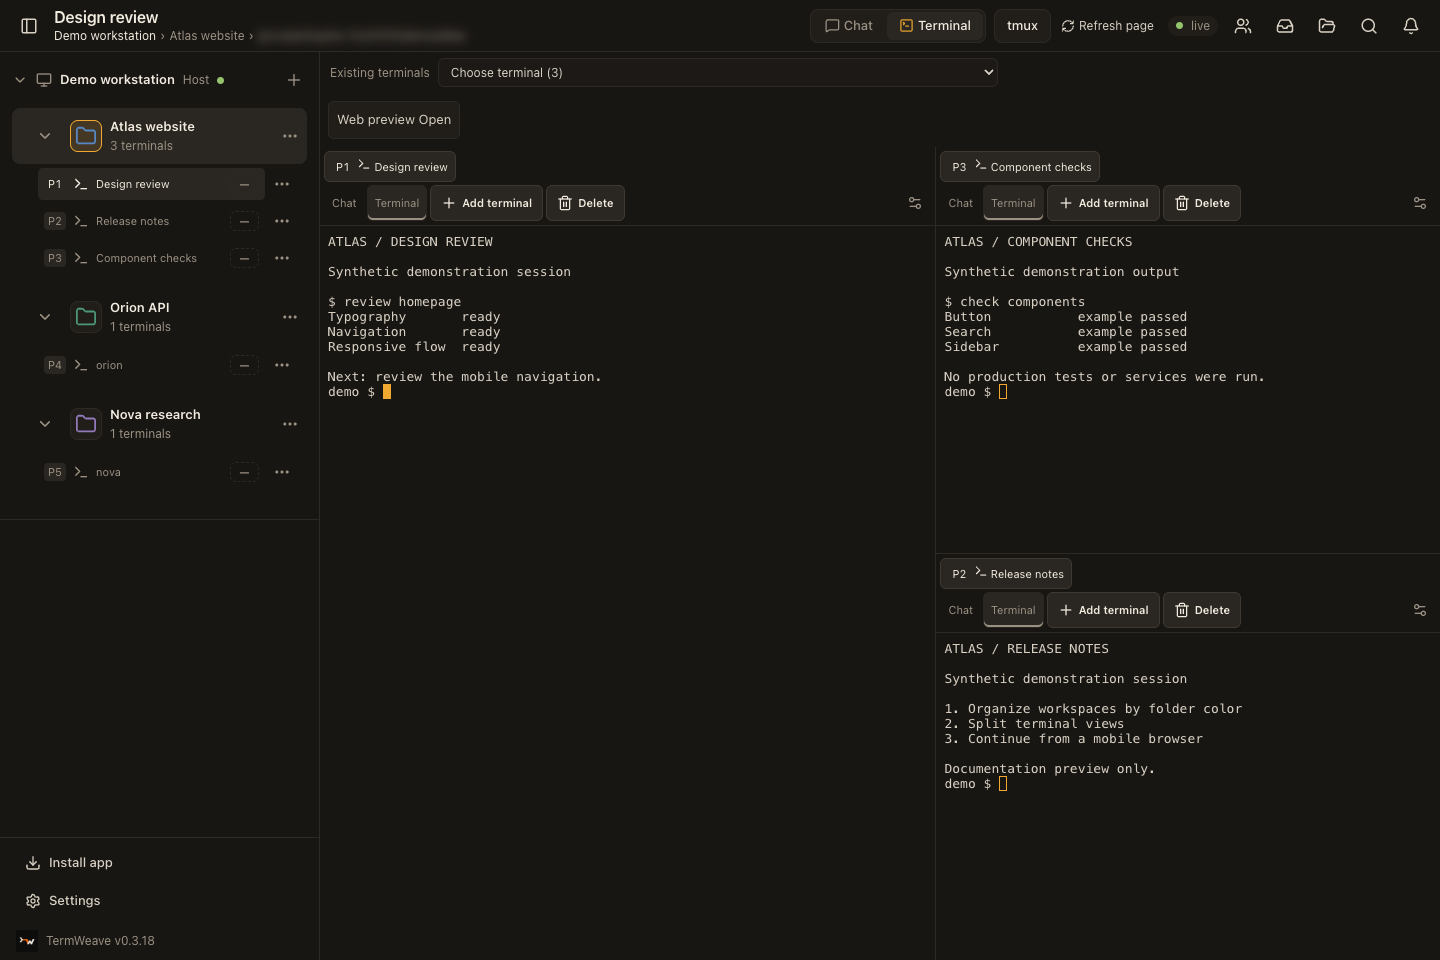Open more options for Design review terminal
Viewport: 1440px width, 960px height.
[x=282, y=184]
